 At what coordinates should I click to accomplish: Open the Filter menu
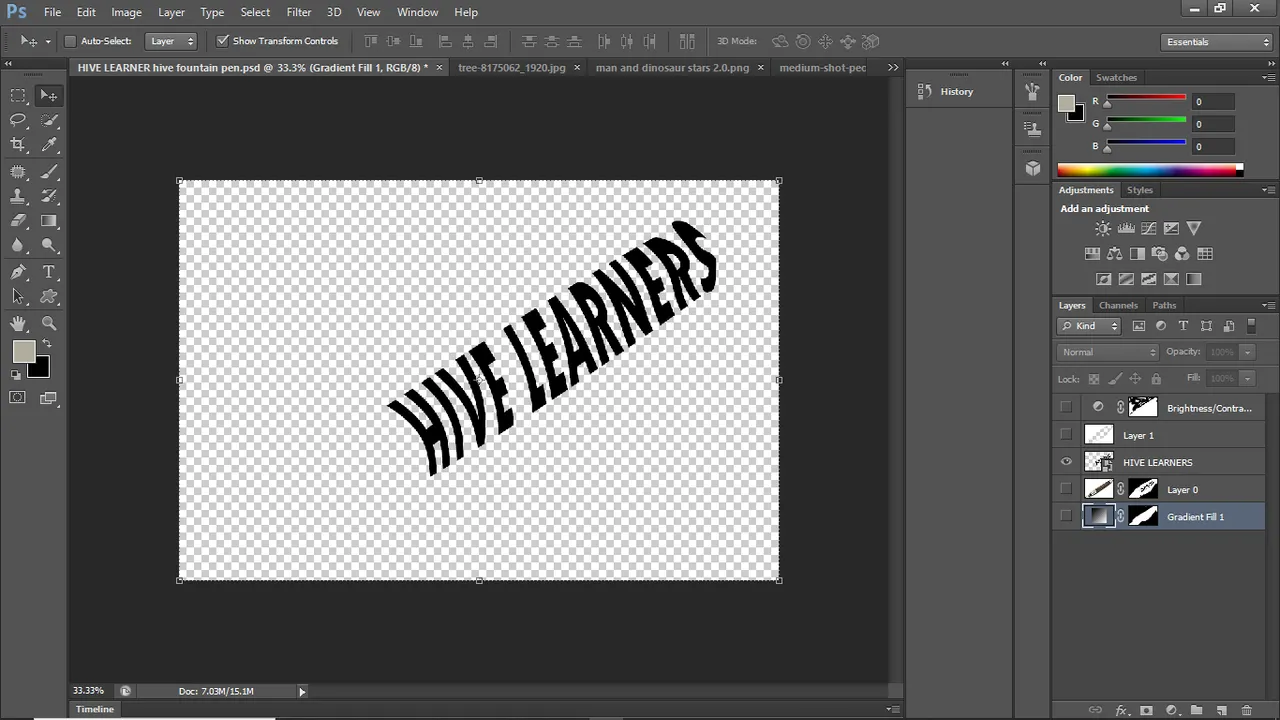(x=299, y=12)
